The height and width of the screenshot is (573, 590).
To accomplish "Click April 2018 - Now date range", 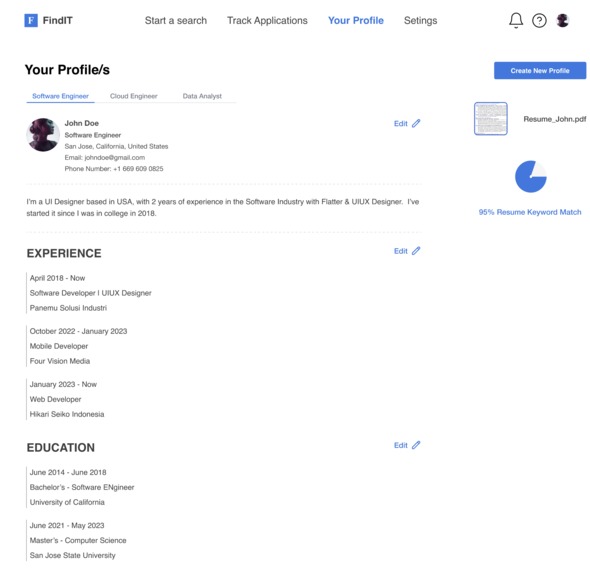I will pyautogui.click(x=57, y=278).
